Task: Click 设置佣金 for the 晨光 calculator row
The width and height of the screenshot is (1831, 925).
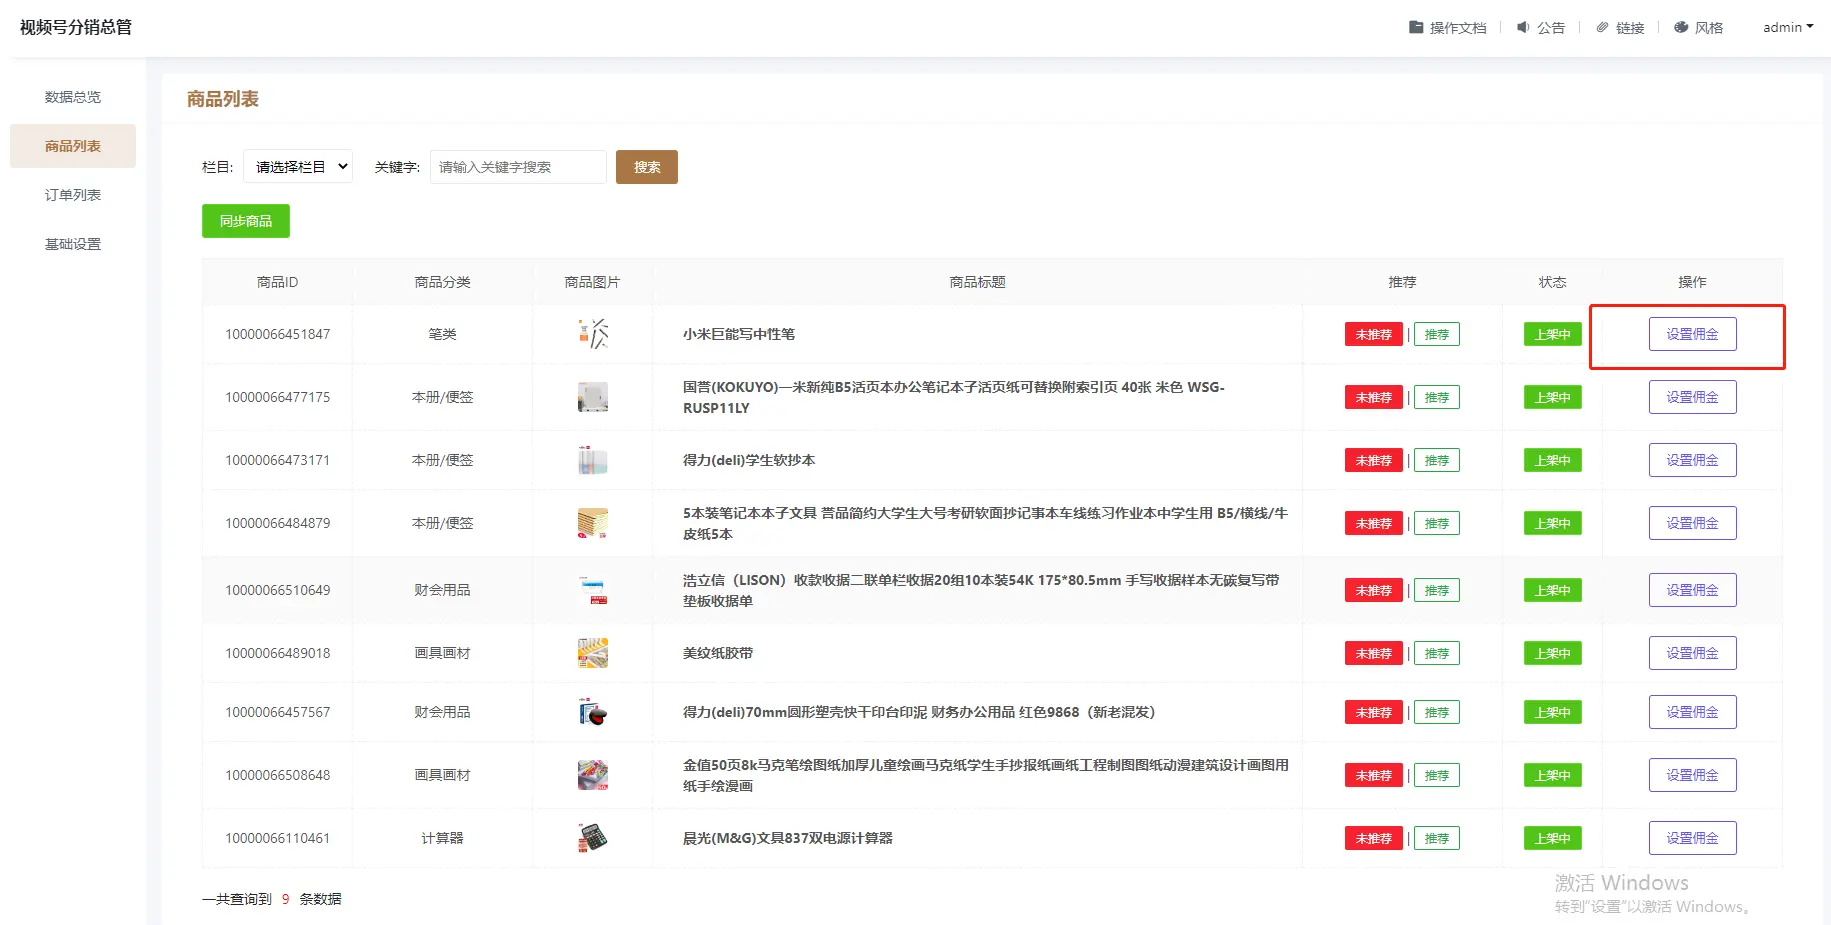Action: [x=1692, y=838]
